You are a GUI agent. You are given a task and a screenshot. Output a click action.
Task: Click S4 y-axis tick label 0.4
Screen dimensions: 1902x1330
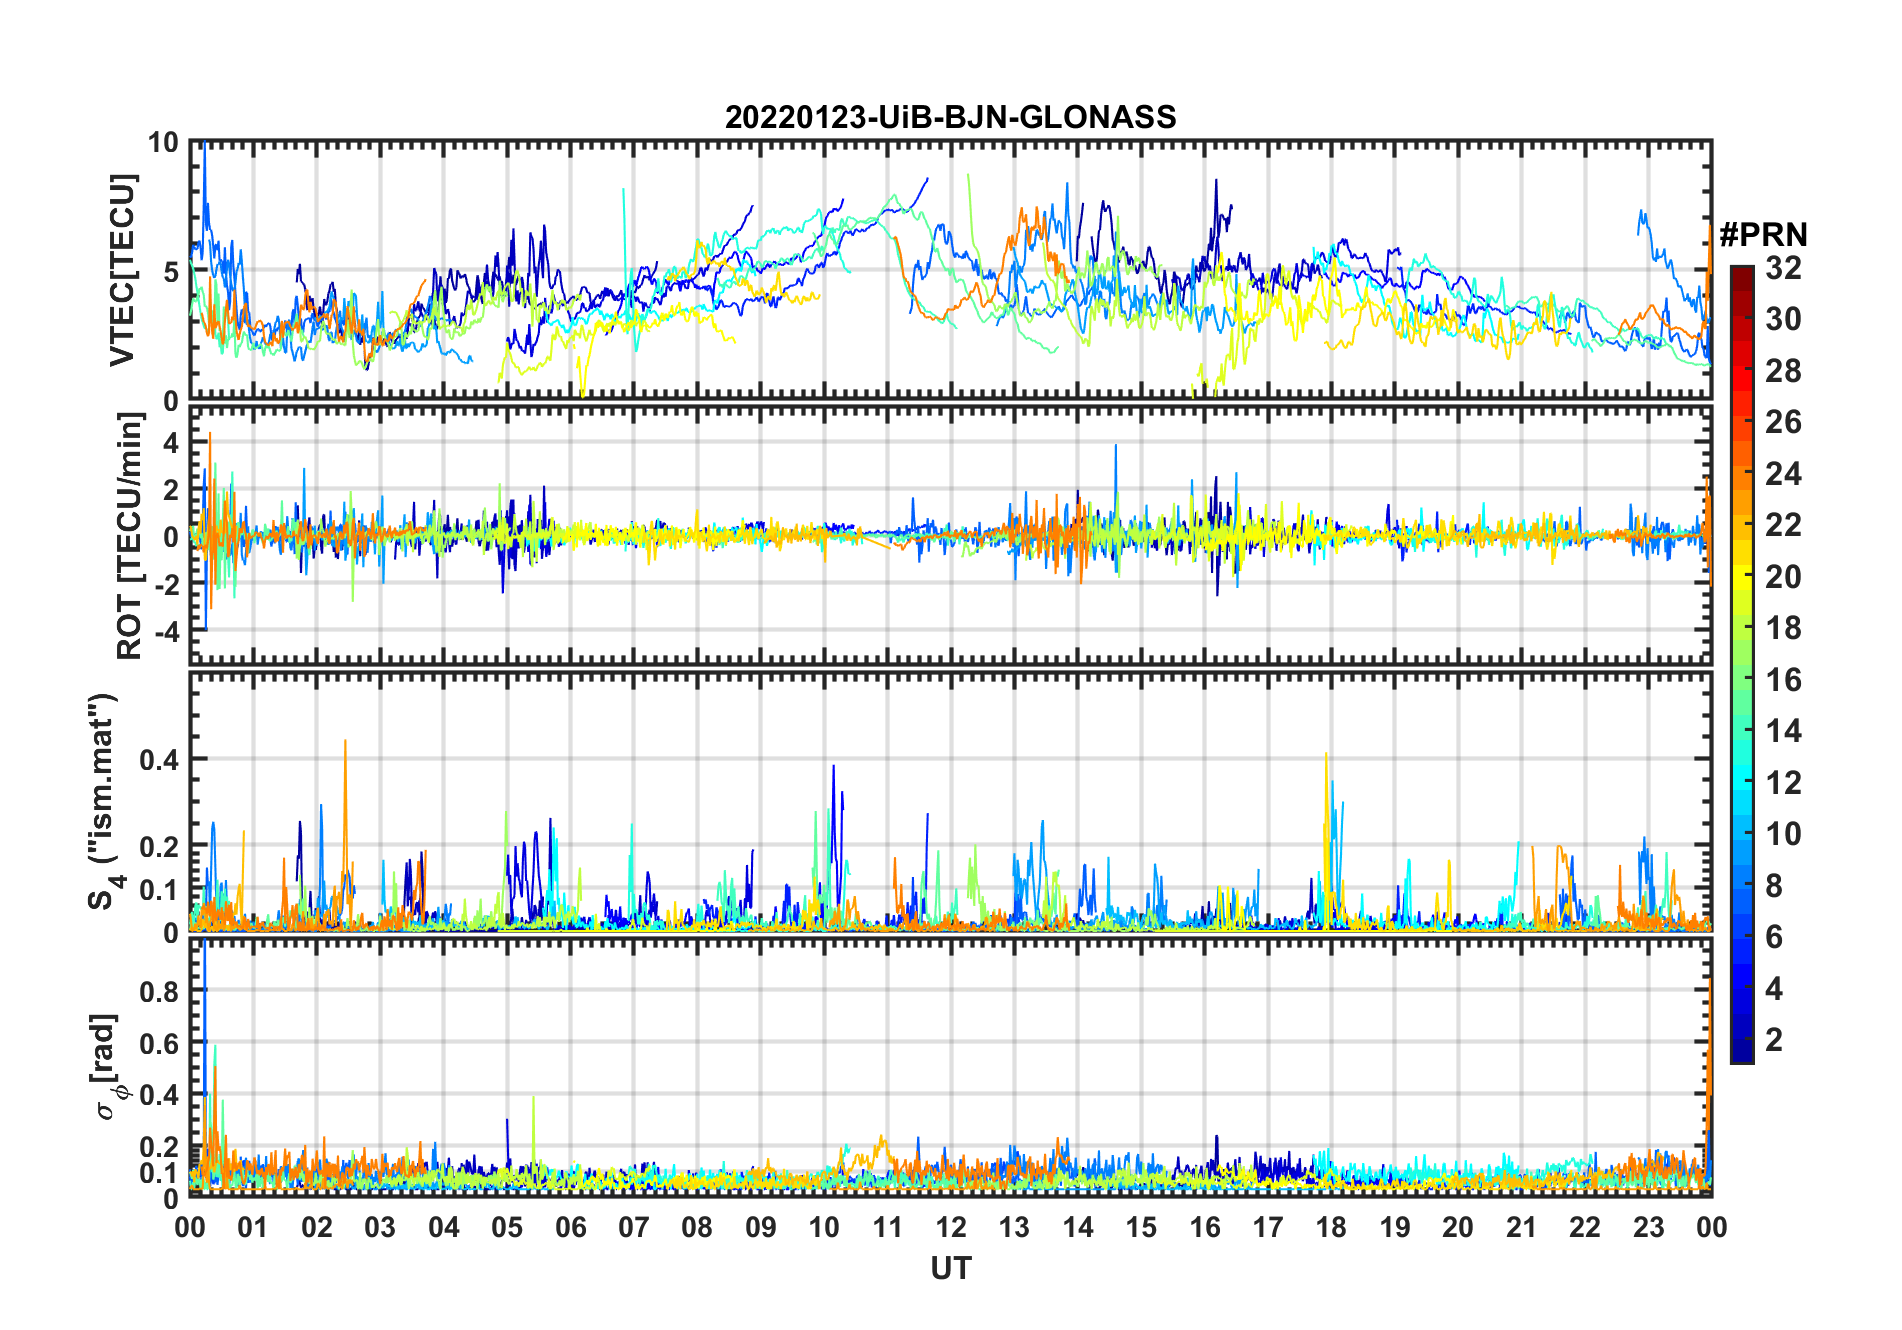pos(159,760)
